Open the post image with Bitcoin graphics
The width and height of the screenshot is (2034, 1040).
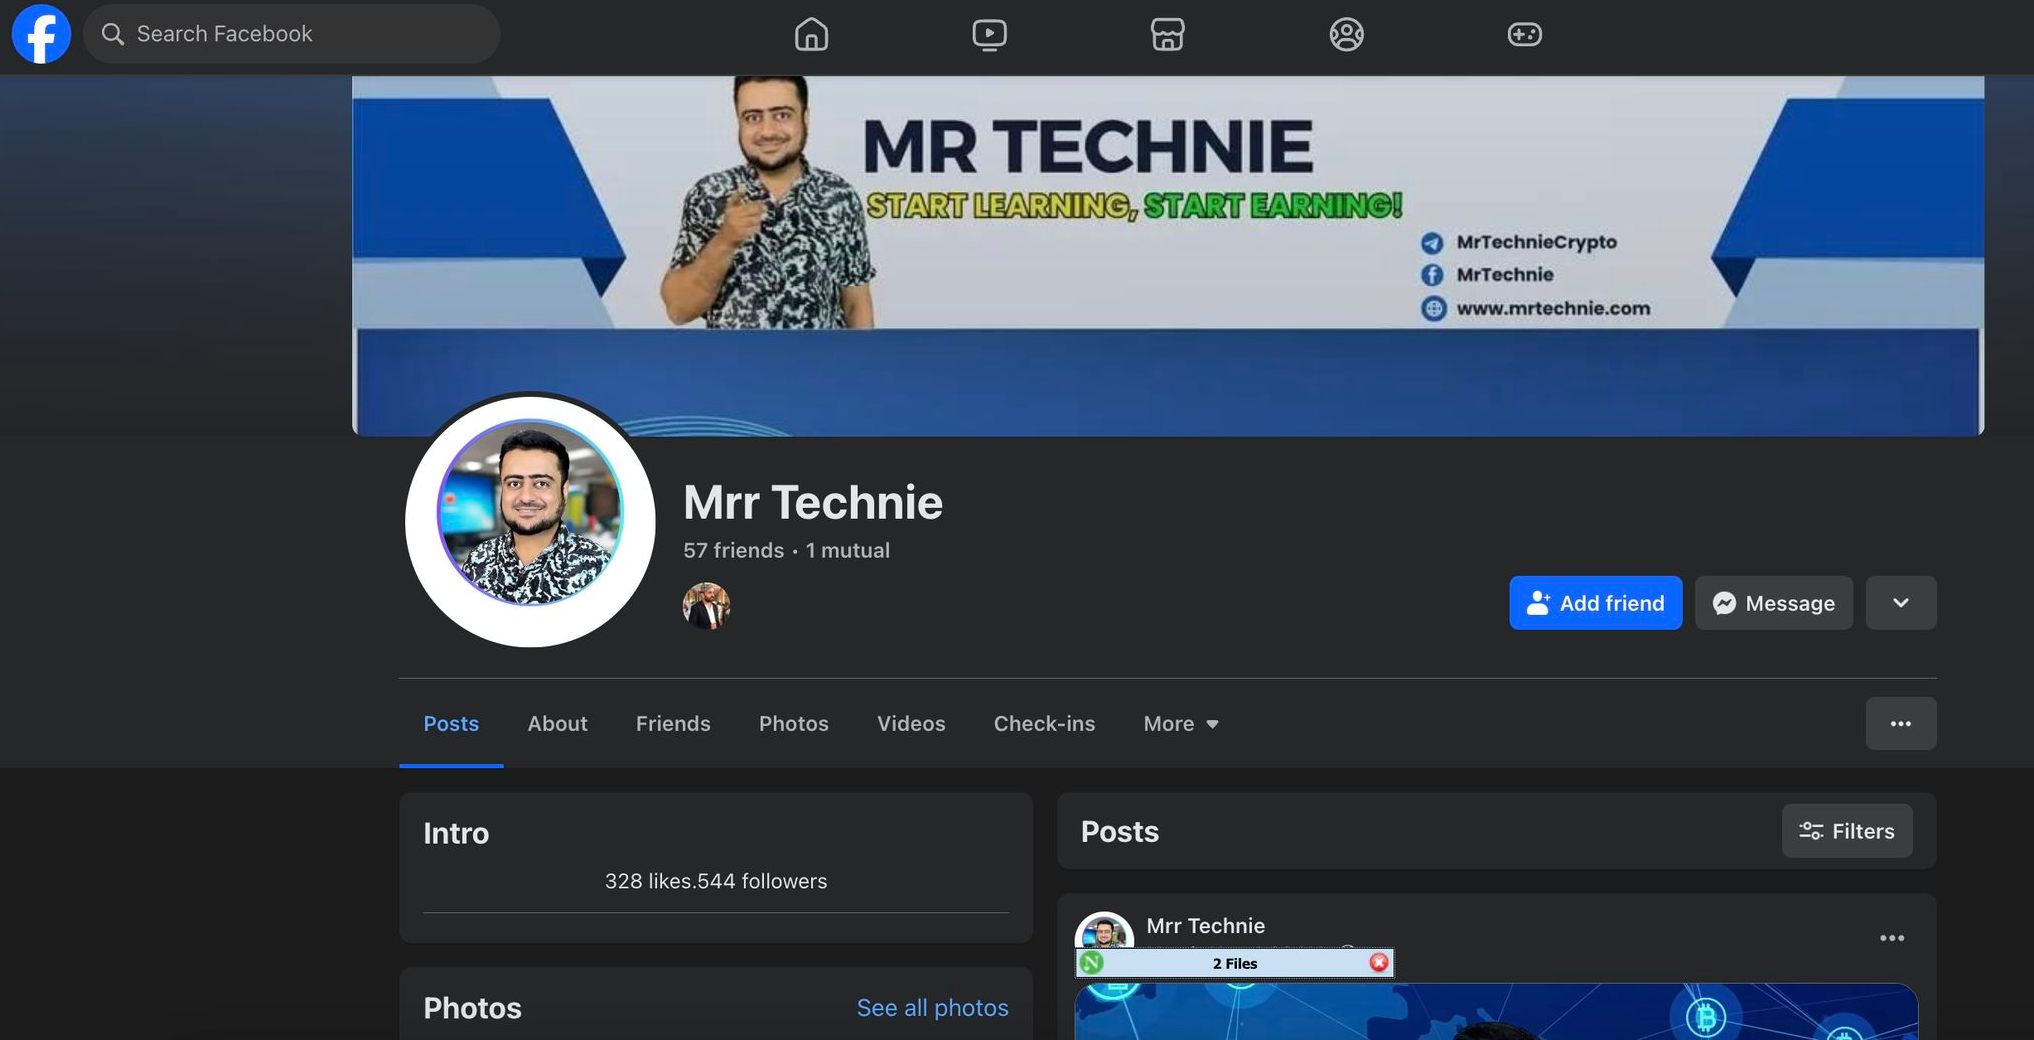point(1496,1012)
